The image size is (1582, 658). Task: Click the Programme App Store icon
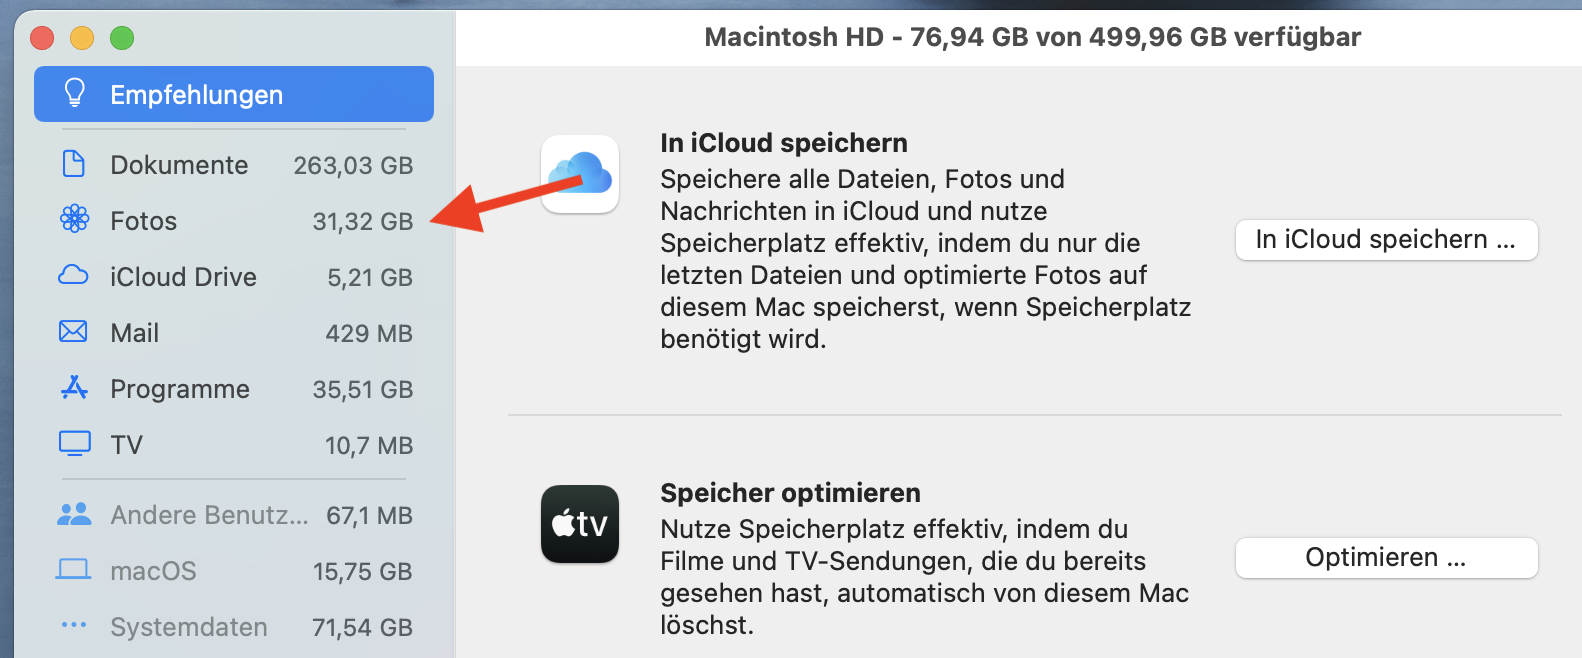tap(74, 387)
